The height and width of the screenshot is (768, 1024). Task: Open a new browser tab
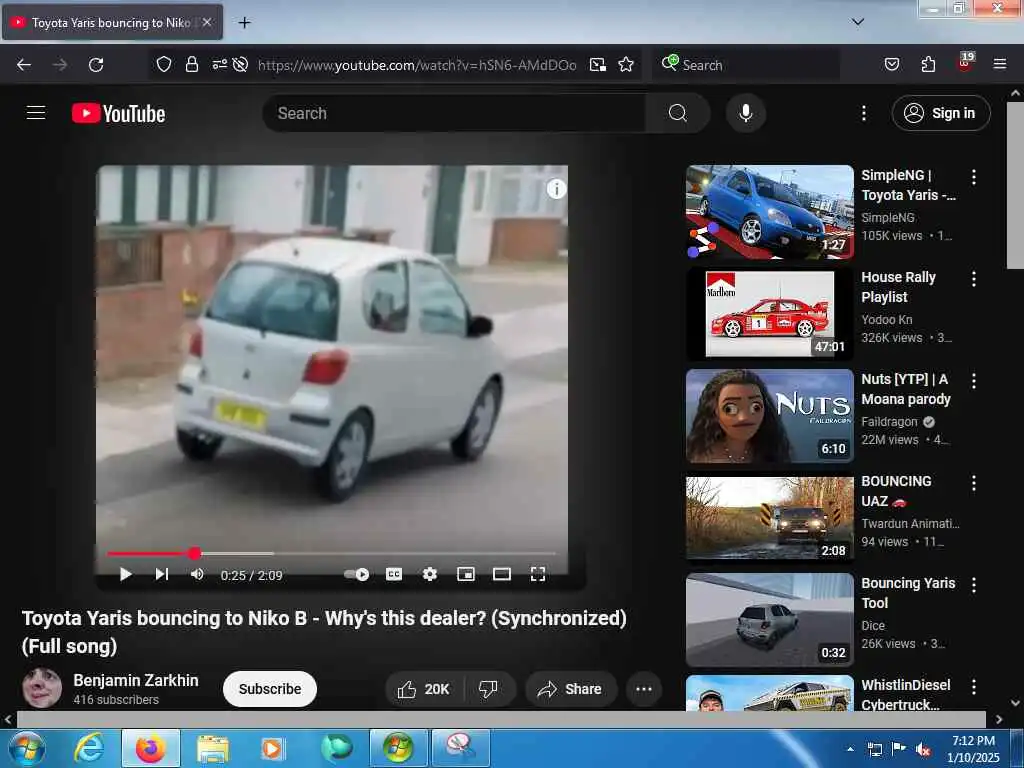click(244, 22)
